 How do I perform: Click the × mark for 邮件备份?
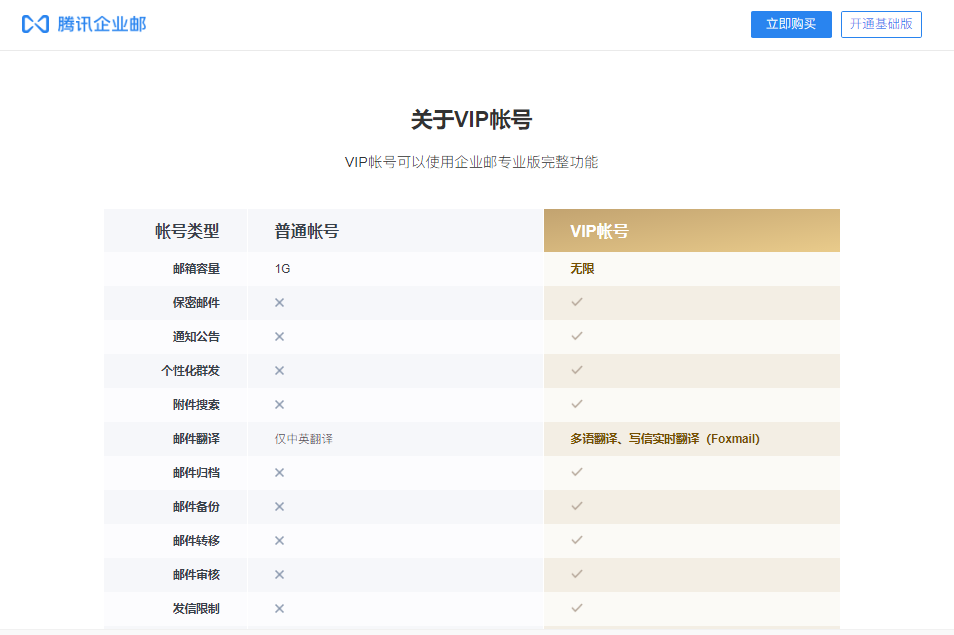(x=279, y=507)
